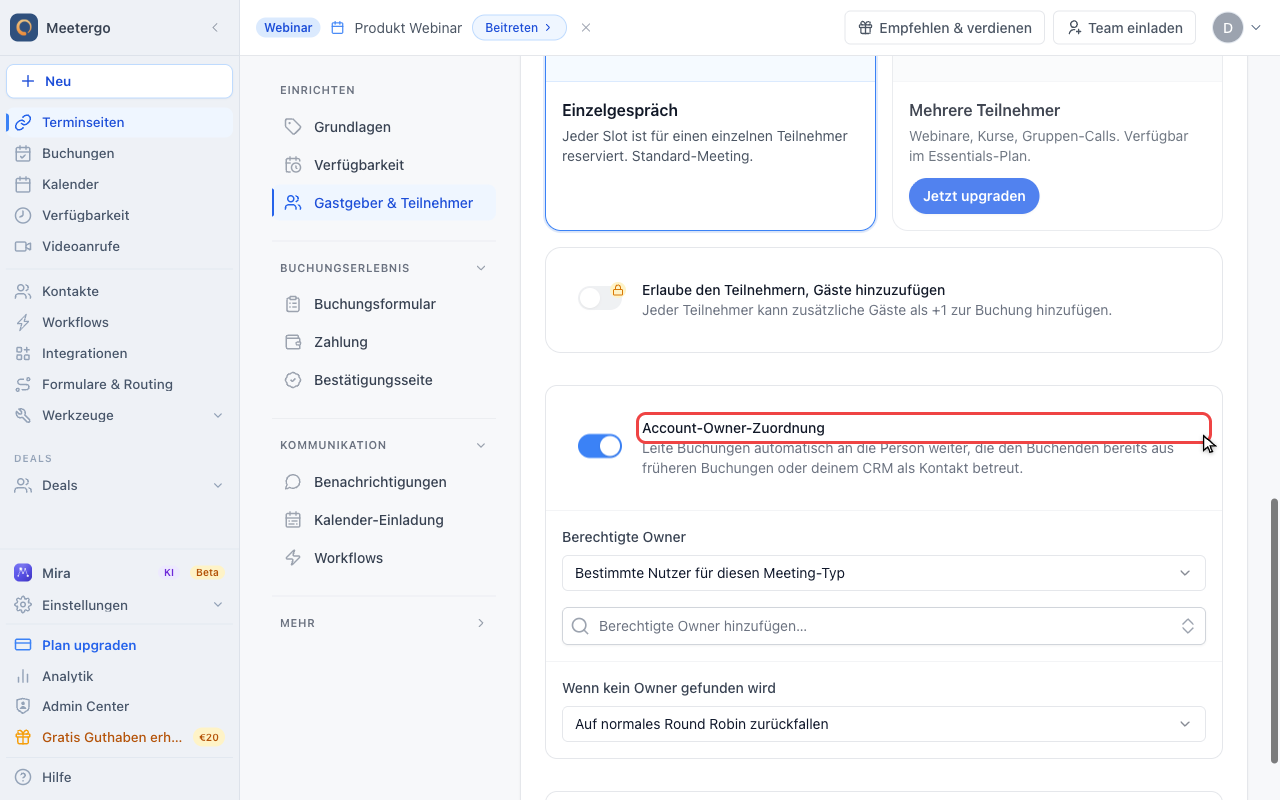Select Gastgeber & Teilnehmer section
1280x800 pixels.
(x=384, y=203)
